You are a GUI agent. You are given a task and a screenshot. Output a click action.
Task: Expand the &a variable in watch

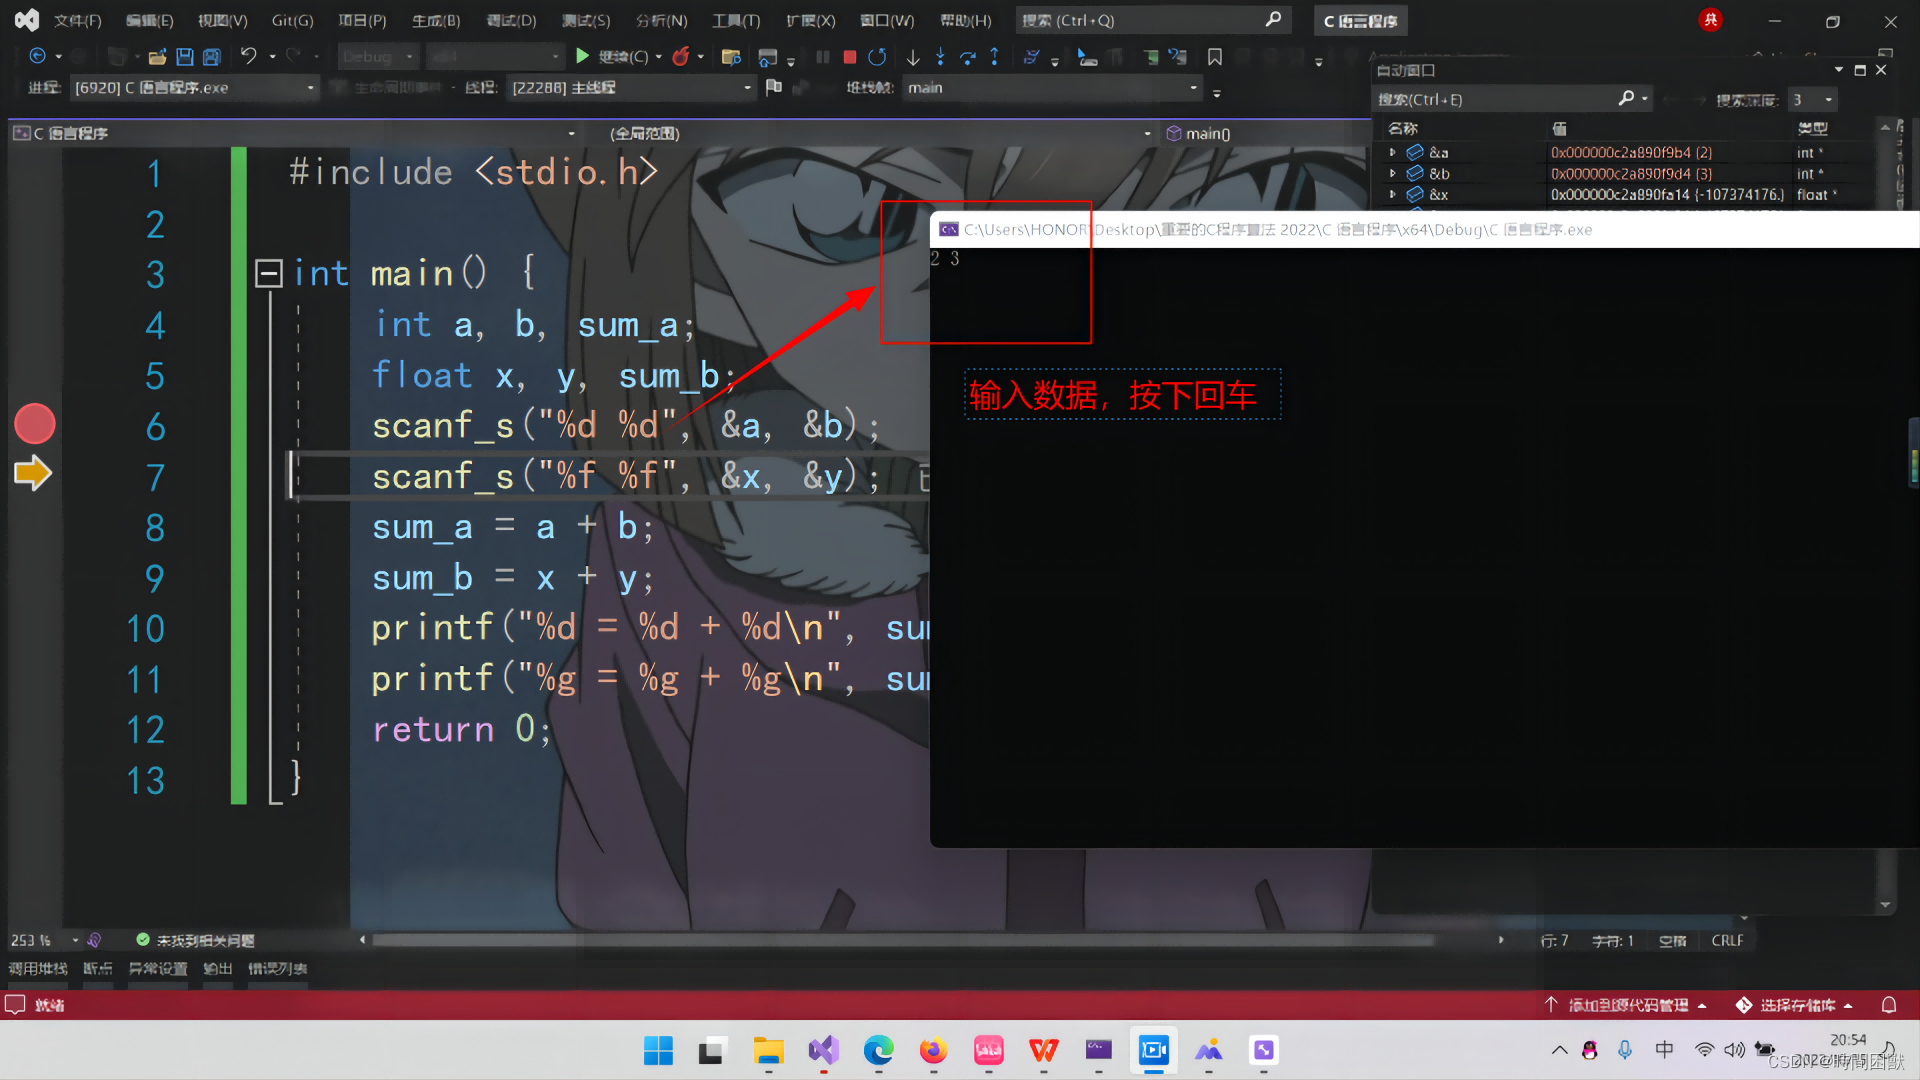(1392, 153)
